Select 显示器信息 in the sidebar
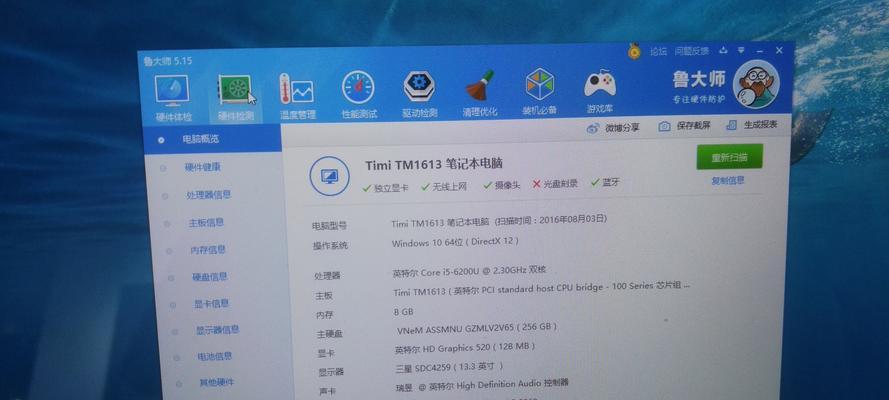 tap(217, 330)
